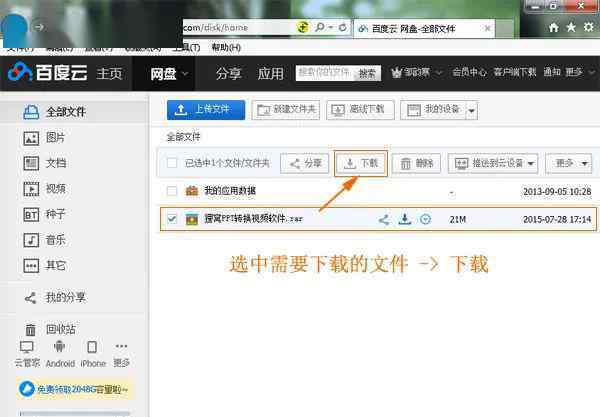Select the 种子 BT category icon
The image size is (600, 417).
(31, 215)
